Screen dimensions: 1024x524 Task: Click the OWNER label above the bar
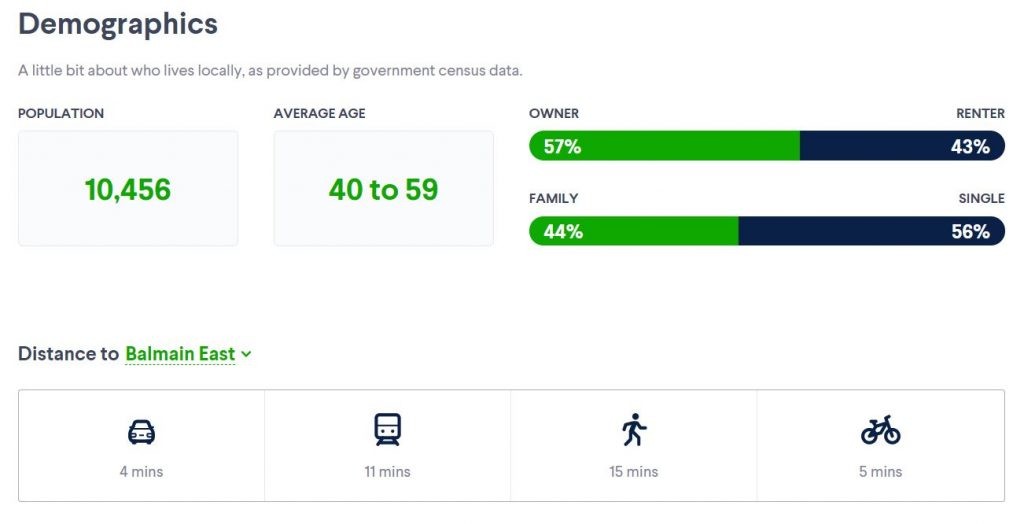click(x=554, y=113)
